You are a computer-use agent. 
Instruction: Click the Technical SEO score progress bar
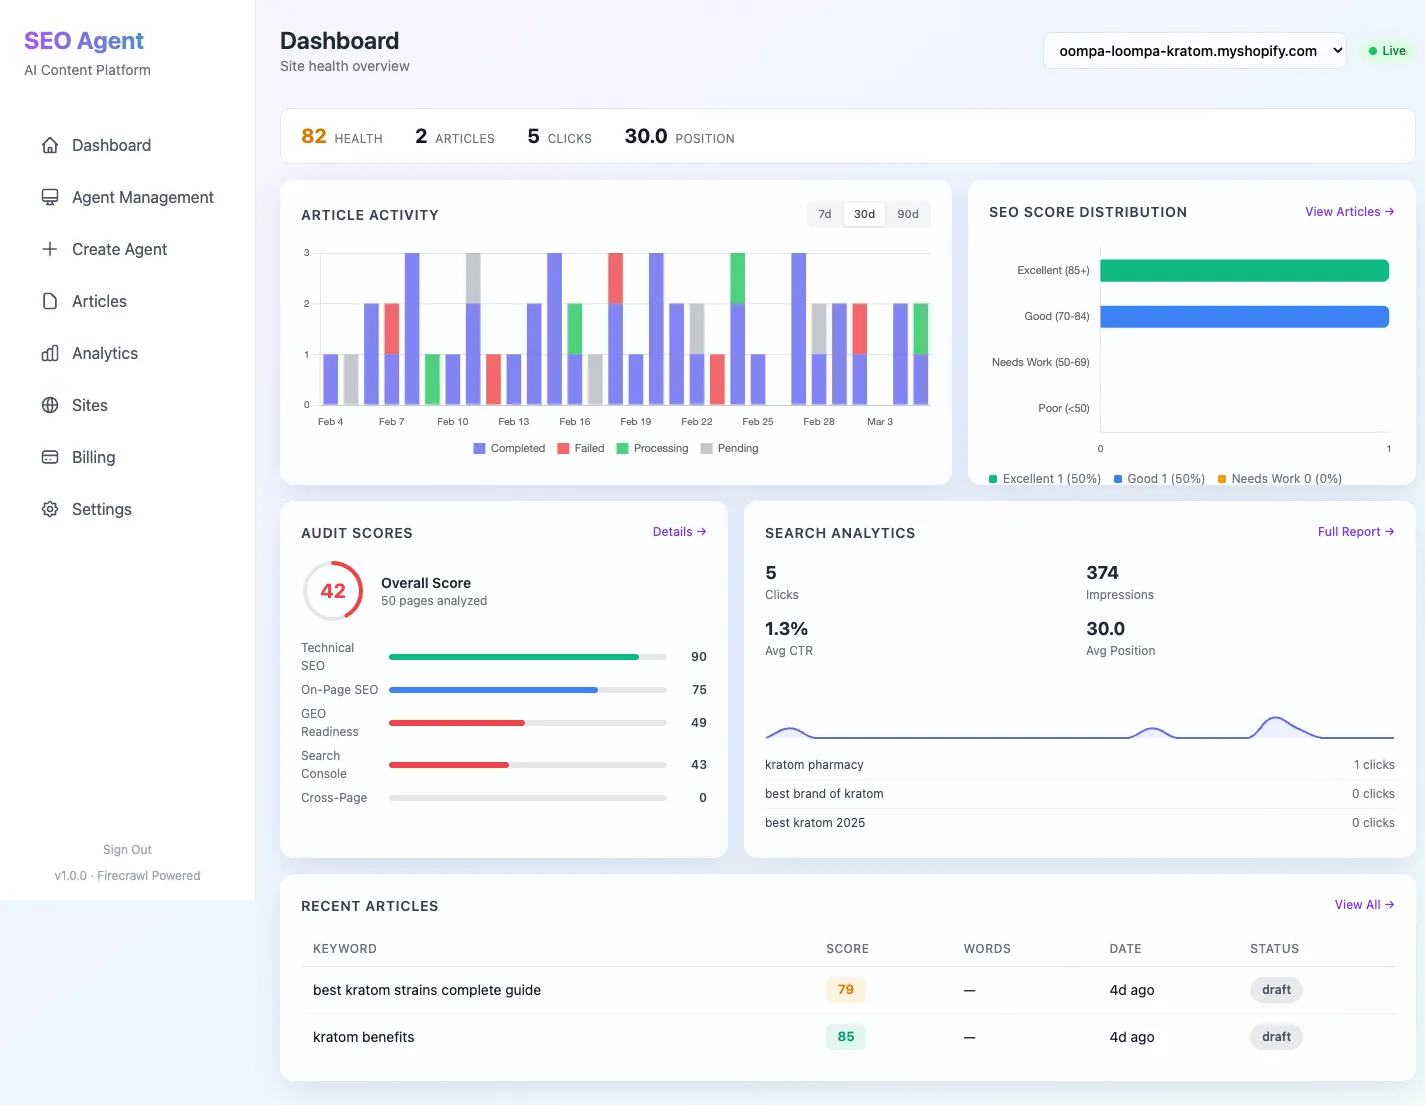point(528,656)
